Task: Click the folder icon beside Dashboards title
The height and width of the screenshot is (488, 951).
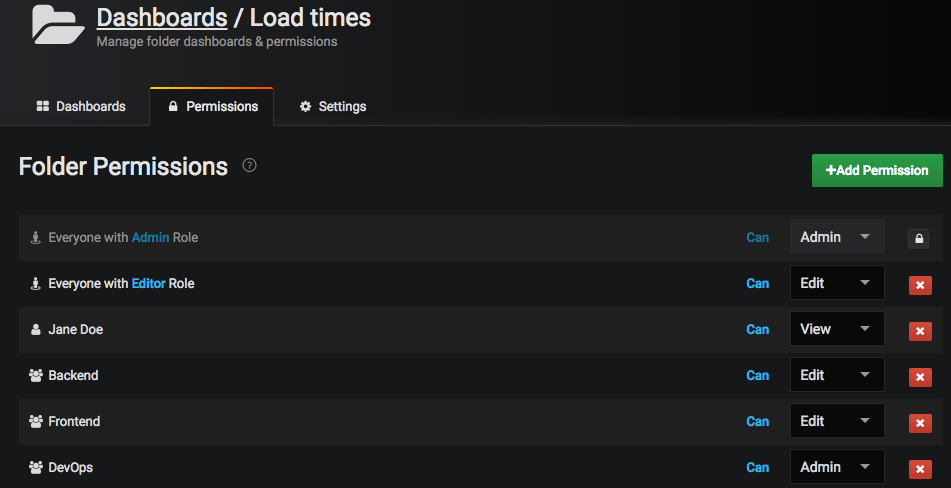Action: coord(58,24)
